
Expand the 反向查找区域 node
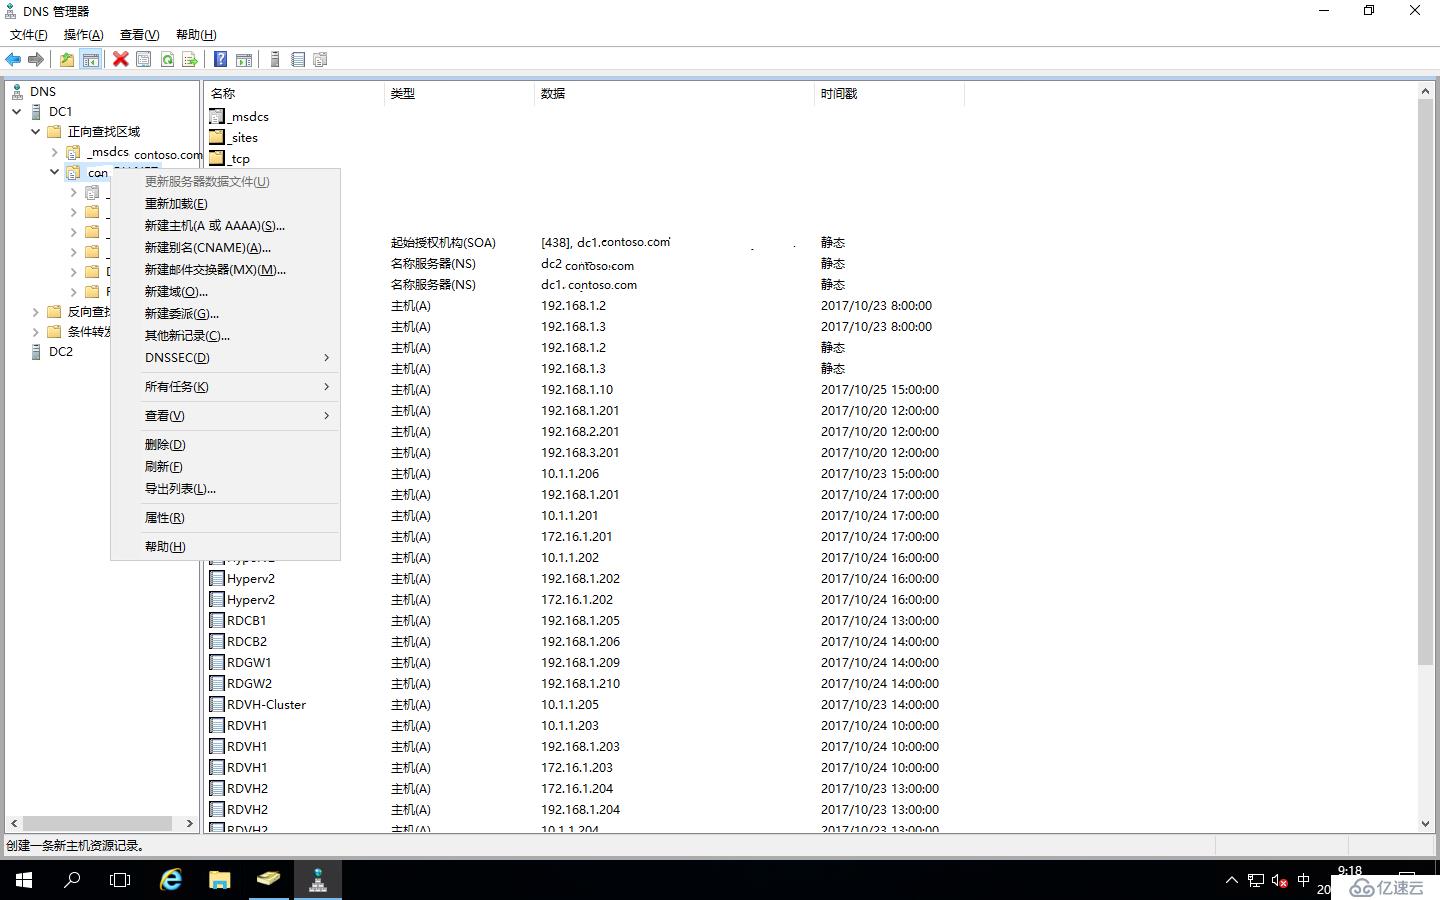click(x=36, y=312)
